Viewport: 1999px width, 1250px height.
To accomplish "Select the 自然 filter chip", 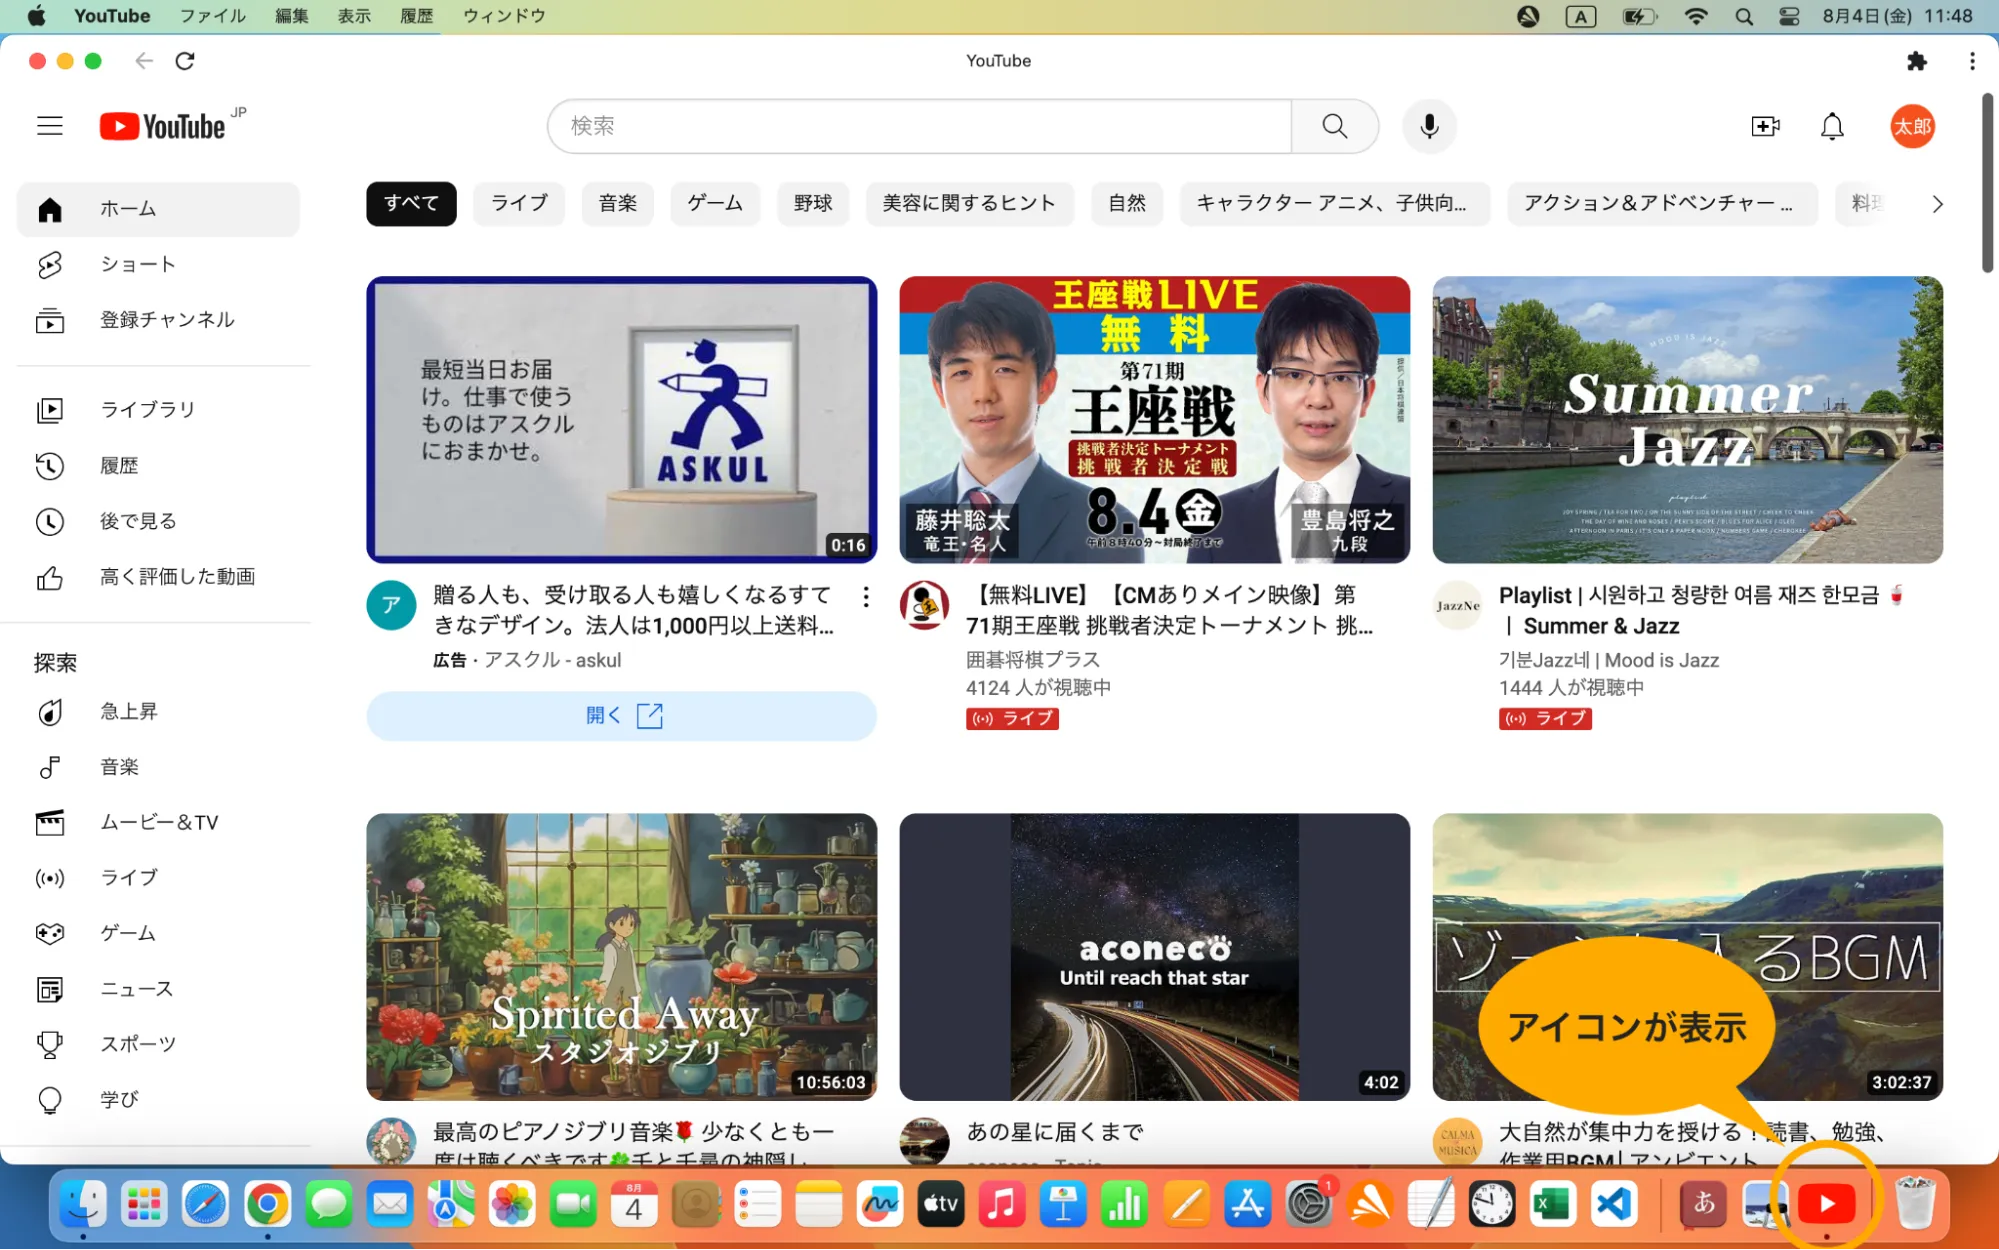I will [1127, 204].
